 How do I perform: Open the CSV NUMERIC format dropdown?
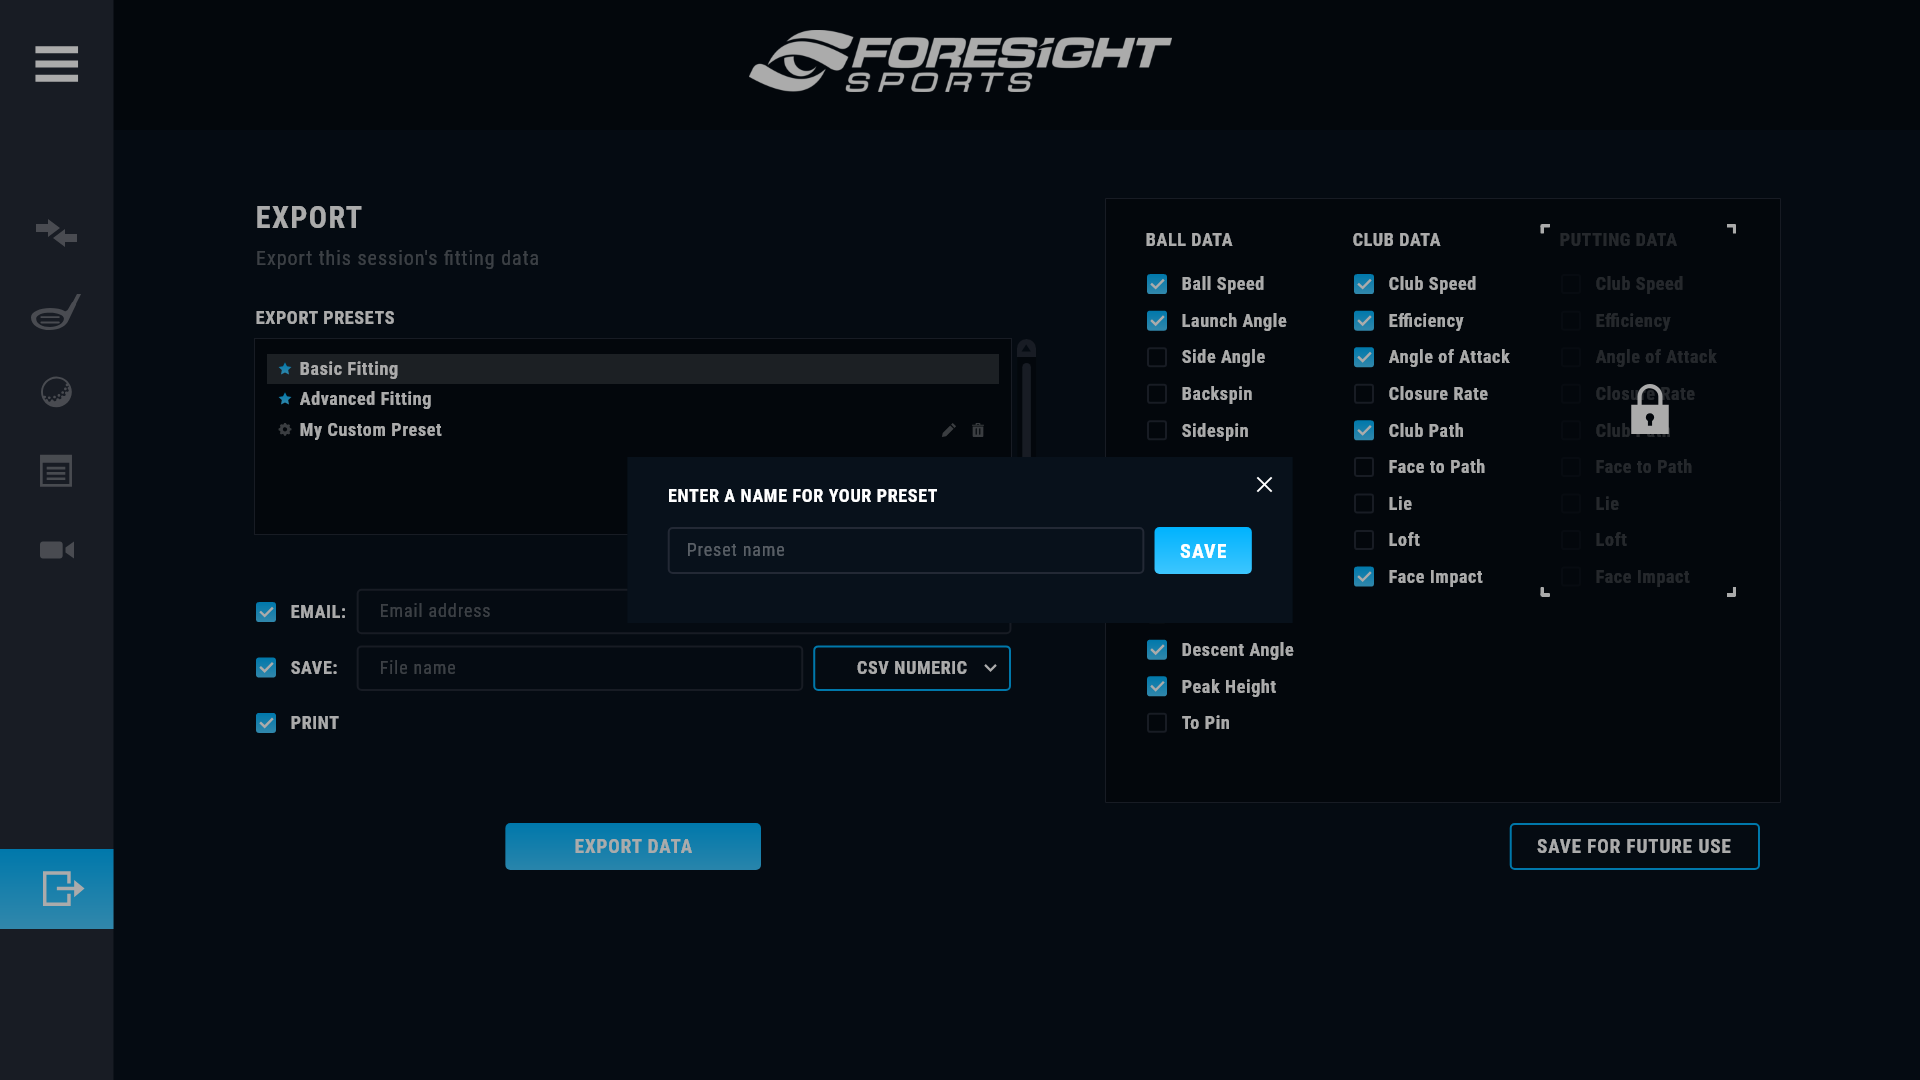click(x=911, y=668)
